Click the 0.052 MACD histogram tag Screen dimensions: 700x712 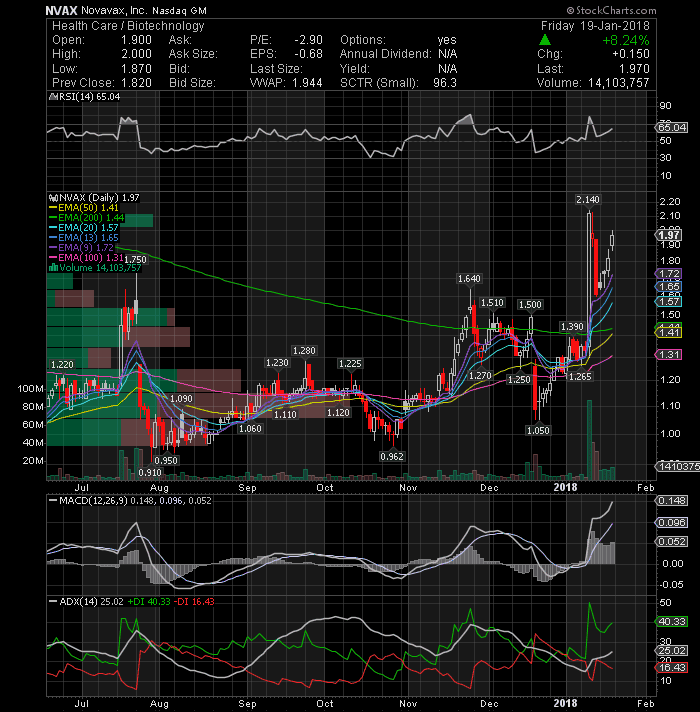(672, 541)
